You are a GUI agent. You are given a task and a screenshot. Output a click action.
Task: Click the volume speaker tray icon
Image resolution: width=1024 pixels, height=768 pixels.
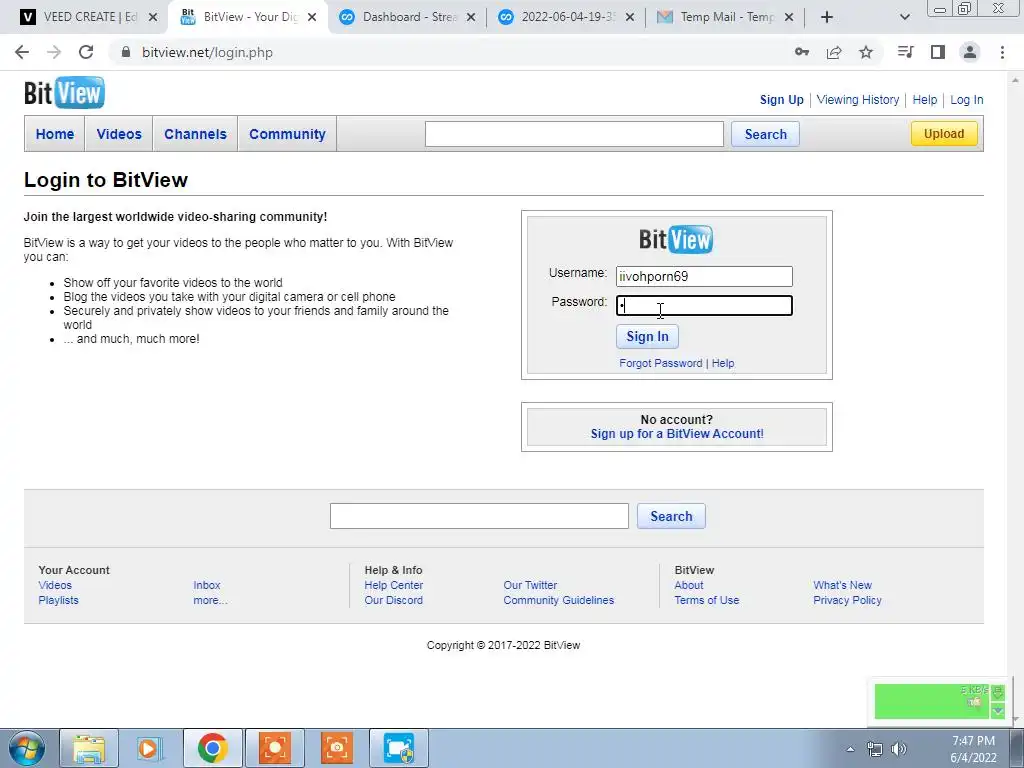(x=899, y=749)
